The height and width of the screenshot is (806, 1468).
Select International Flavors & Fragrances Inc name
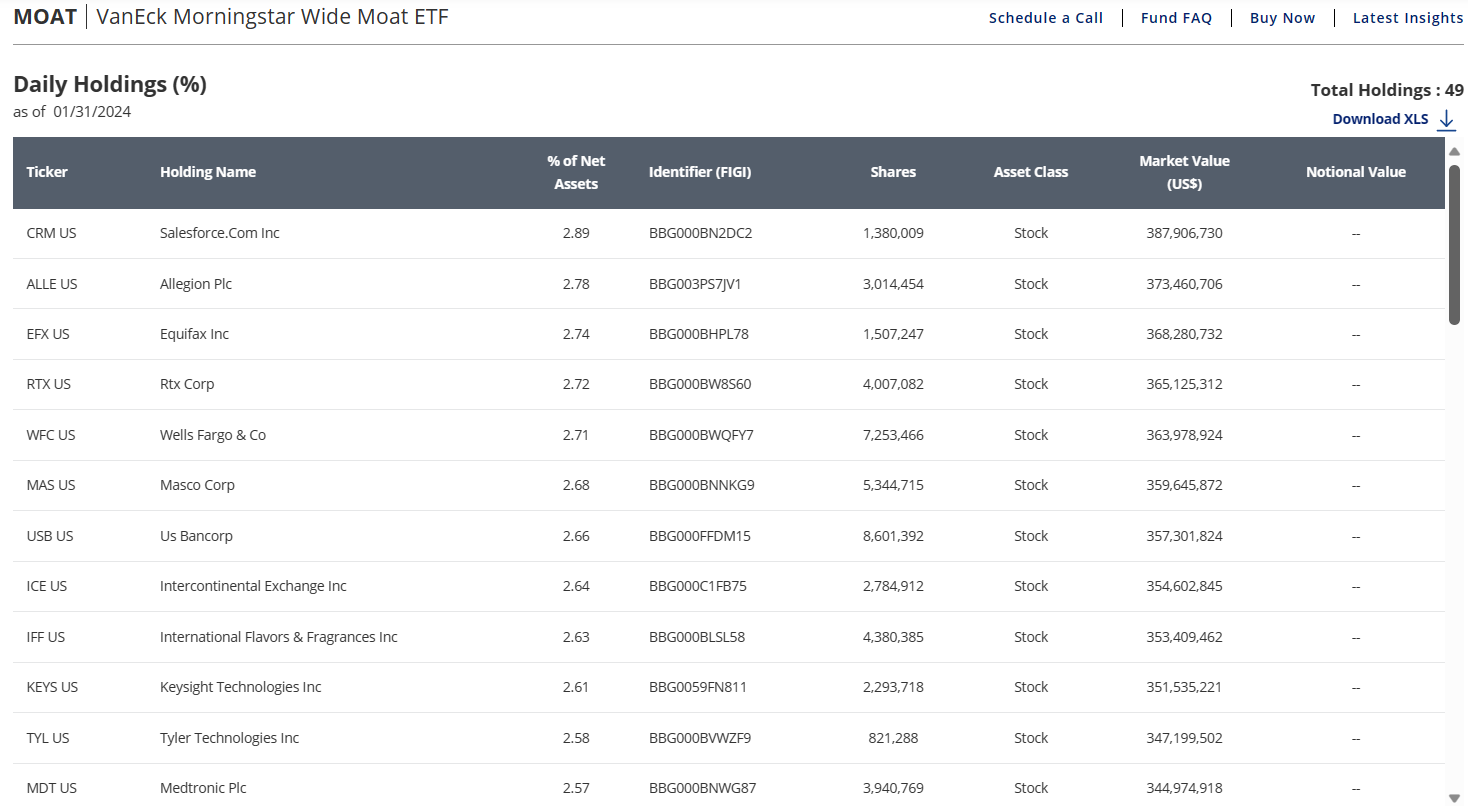point(279,637)
